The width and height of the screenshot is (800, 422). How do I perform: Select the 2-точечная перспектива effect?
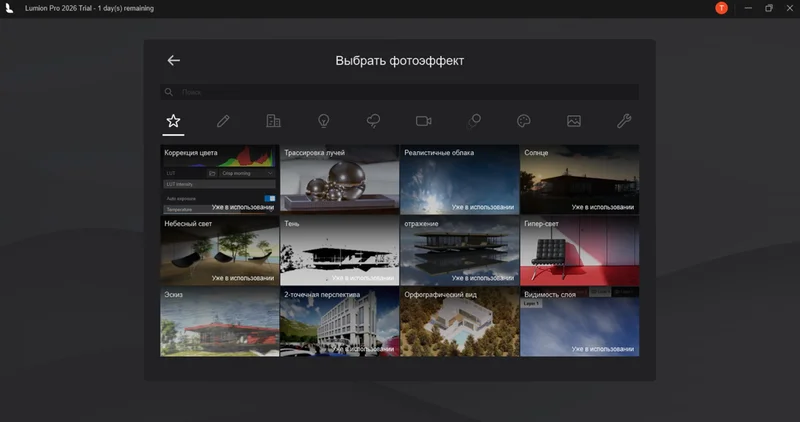point(340,321)
